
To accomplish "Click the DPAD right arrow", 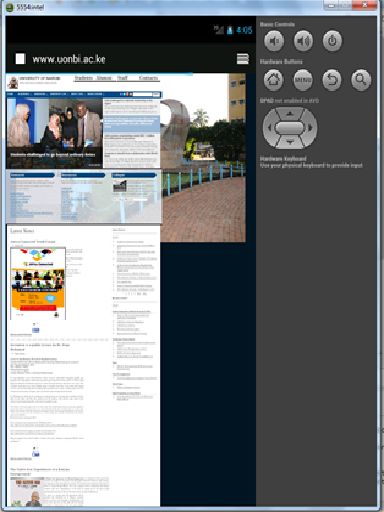I will tap(311, 128).
